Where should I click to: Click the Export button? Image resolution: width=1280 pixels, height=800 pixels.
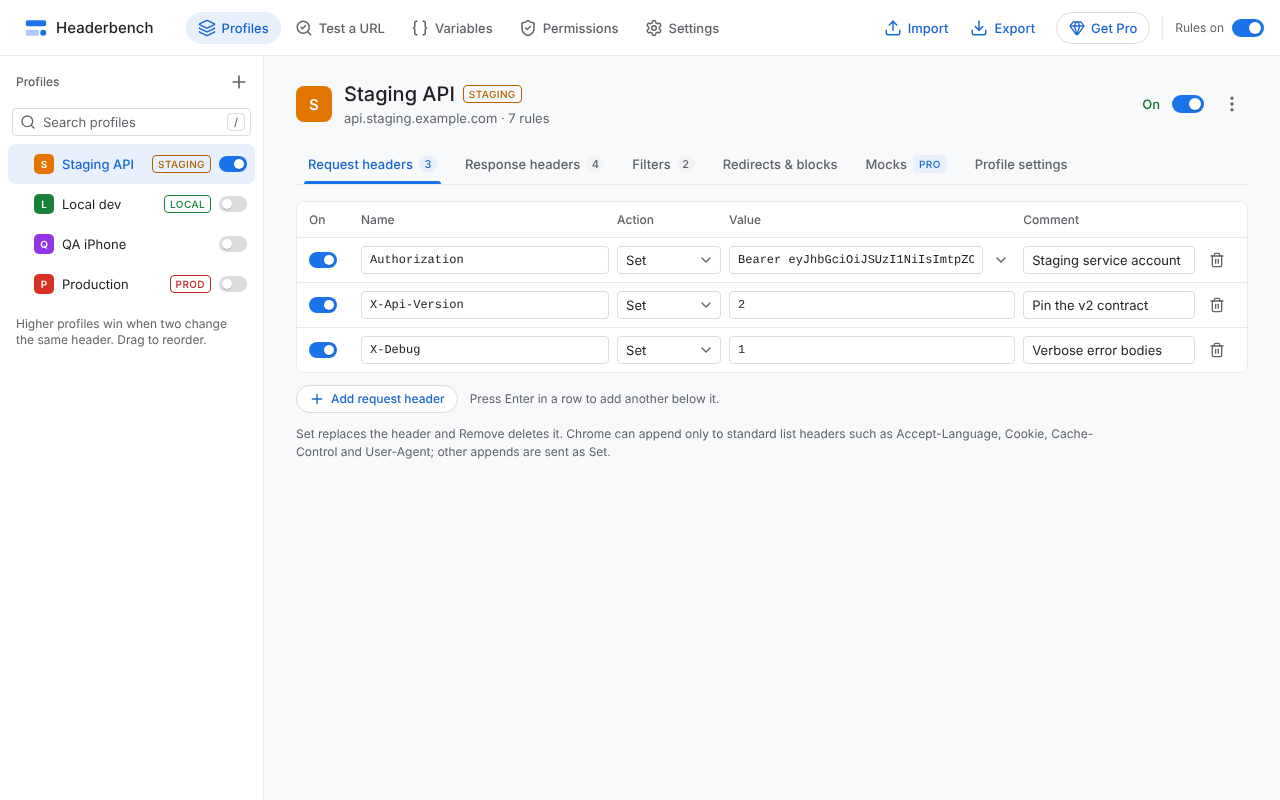pyautogui.click(x=1003, y=28)
